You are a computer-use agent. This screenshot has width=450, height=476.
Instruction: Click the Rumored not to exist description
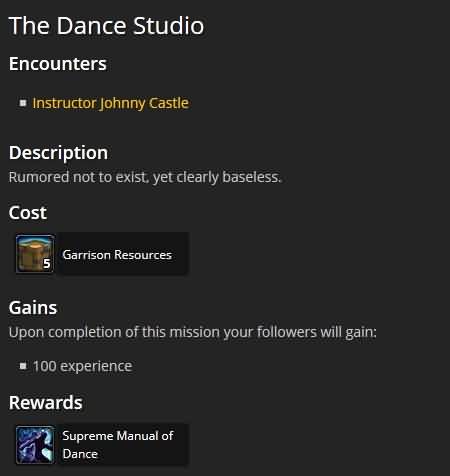click(x=145, y=177)
